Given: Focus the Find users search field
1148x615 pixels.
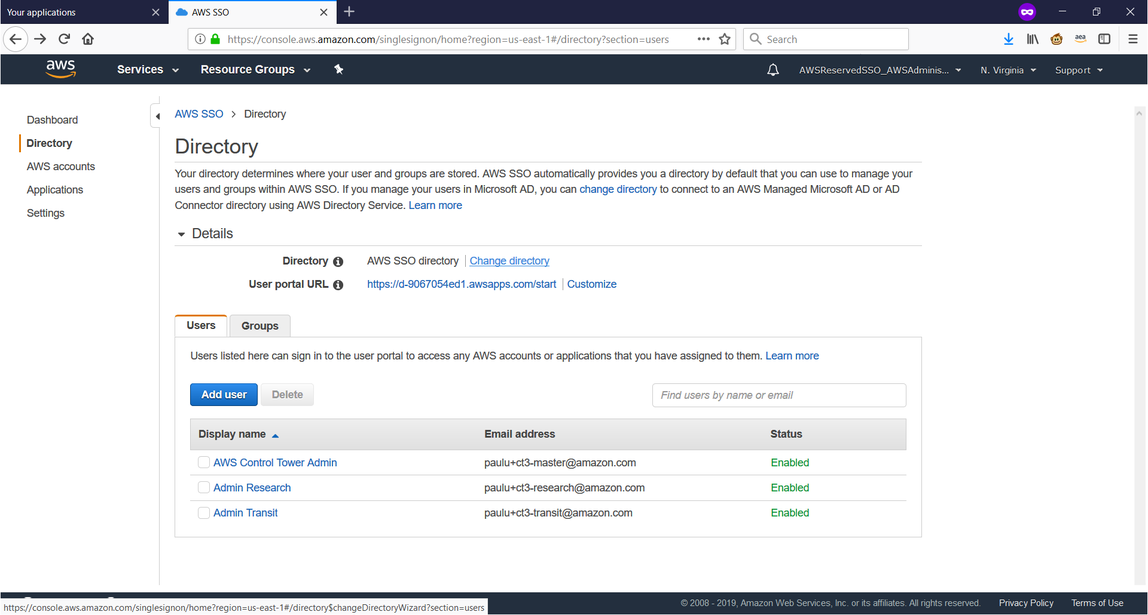Looking at the screenshot, I should pyautogui.click(x=779, y=395).
